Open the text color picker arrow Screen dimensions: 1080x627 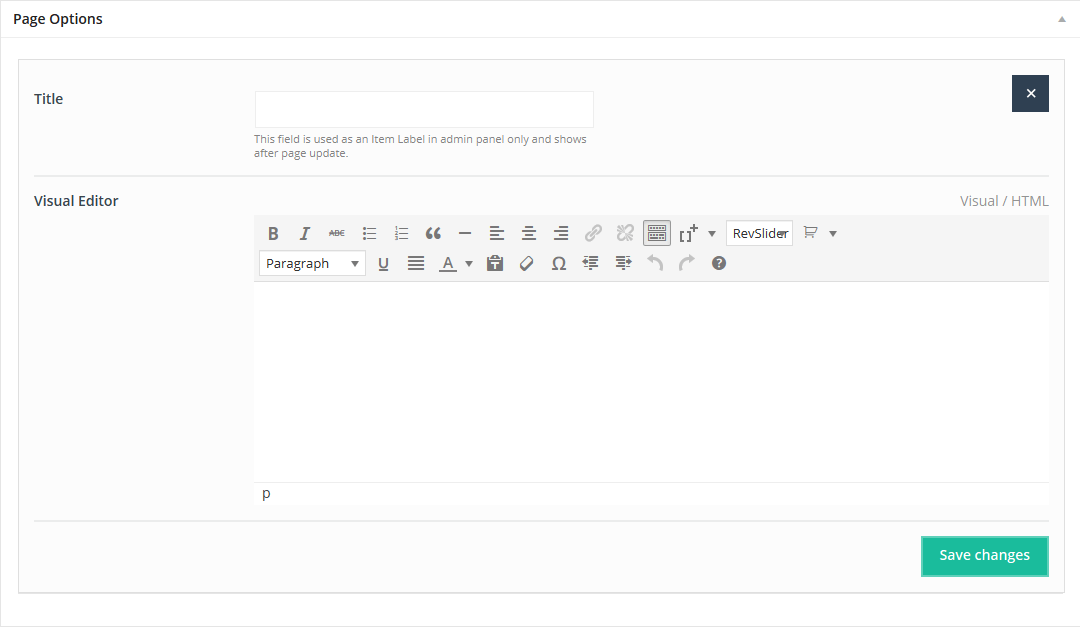pos(469,263)
